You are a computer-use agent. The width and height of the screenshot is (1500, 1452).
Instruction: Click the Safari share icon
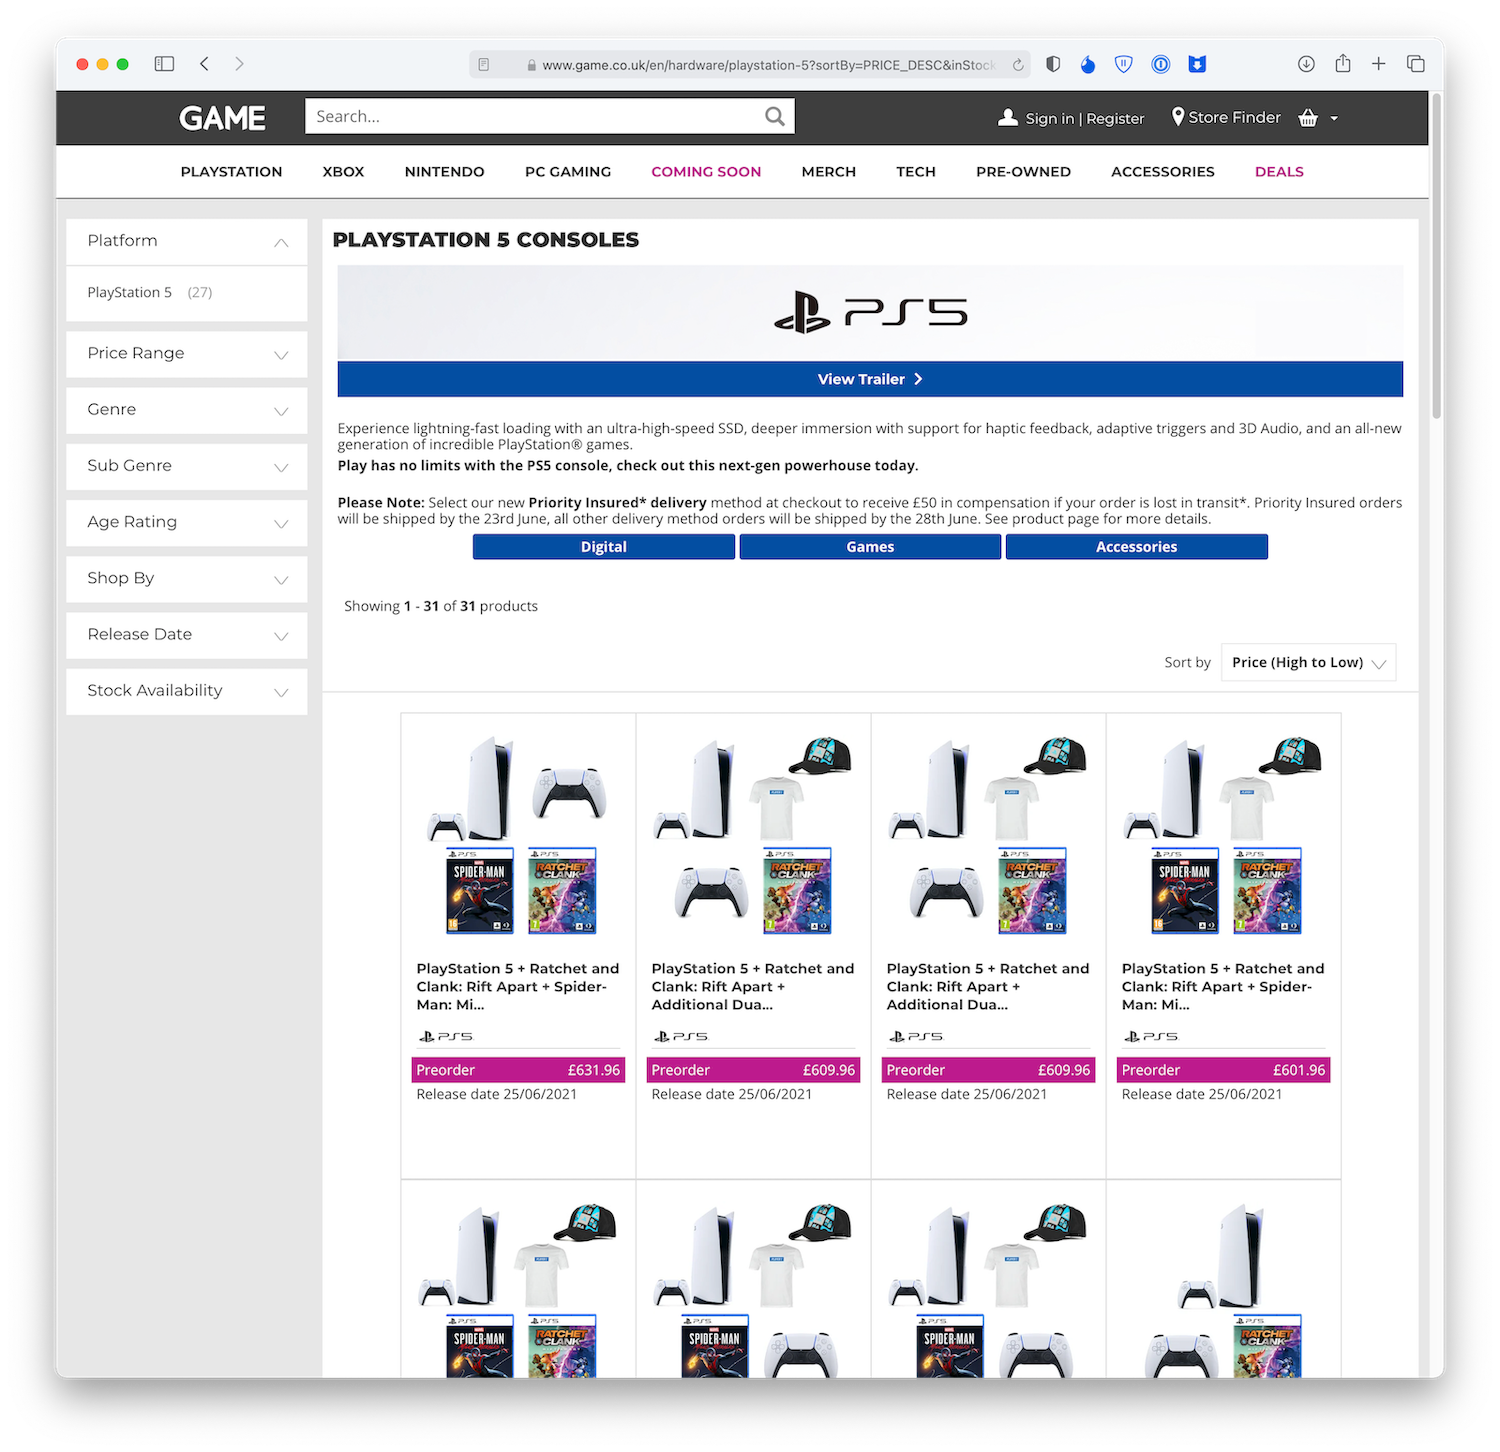(1343, 63)
